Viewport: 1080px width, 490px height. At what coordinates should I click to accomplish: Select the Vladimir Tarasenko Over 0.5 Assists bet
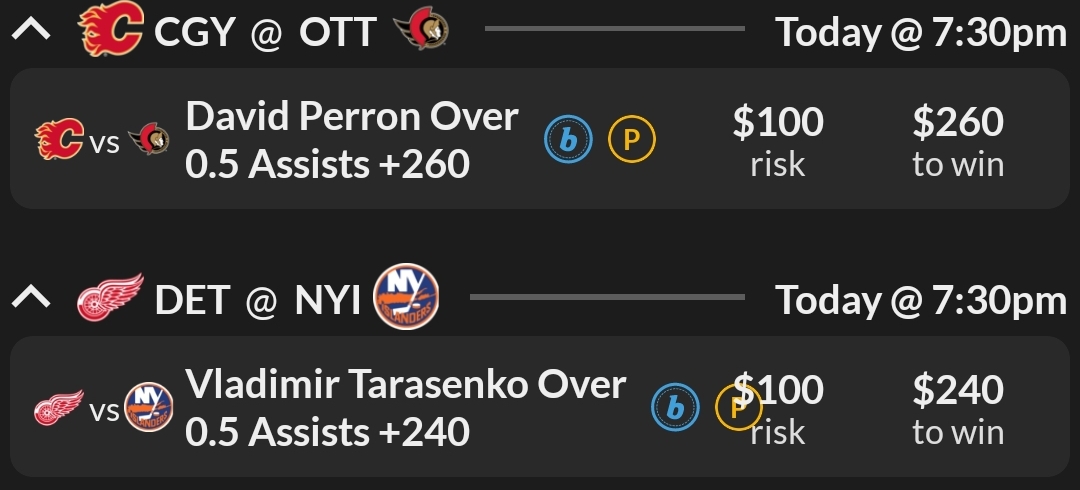click(405, 408)
